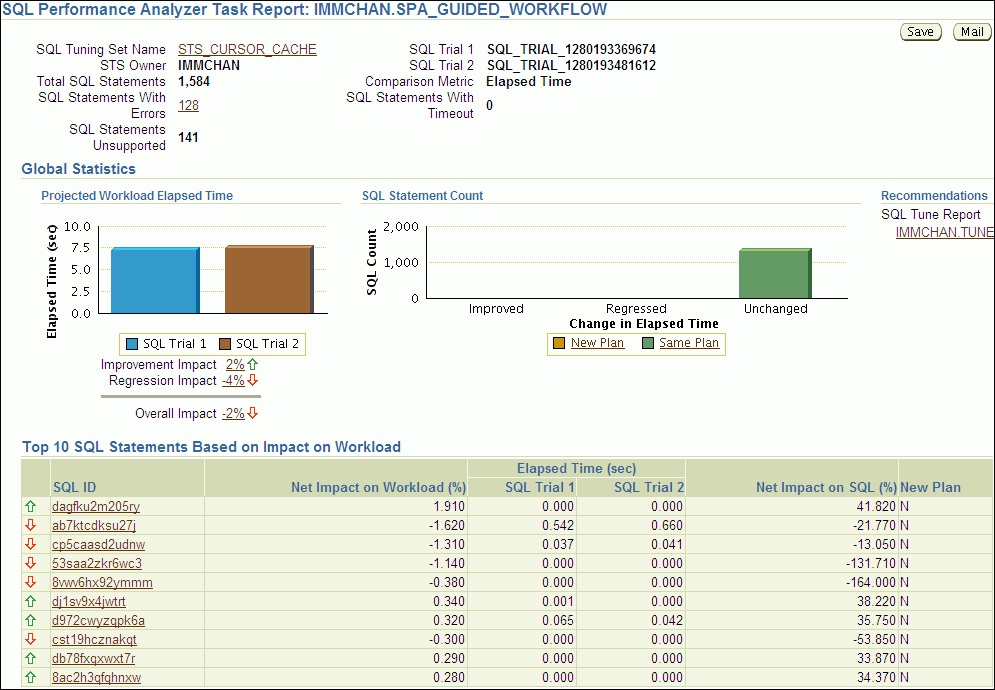
Task: Open the STS_CURSOR_CACHE tuning set link
Action: pos(247,49)
